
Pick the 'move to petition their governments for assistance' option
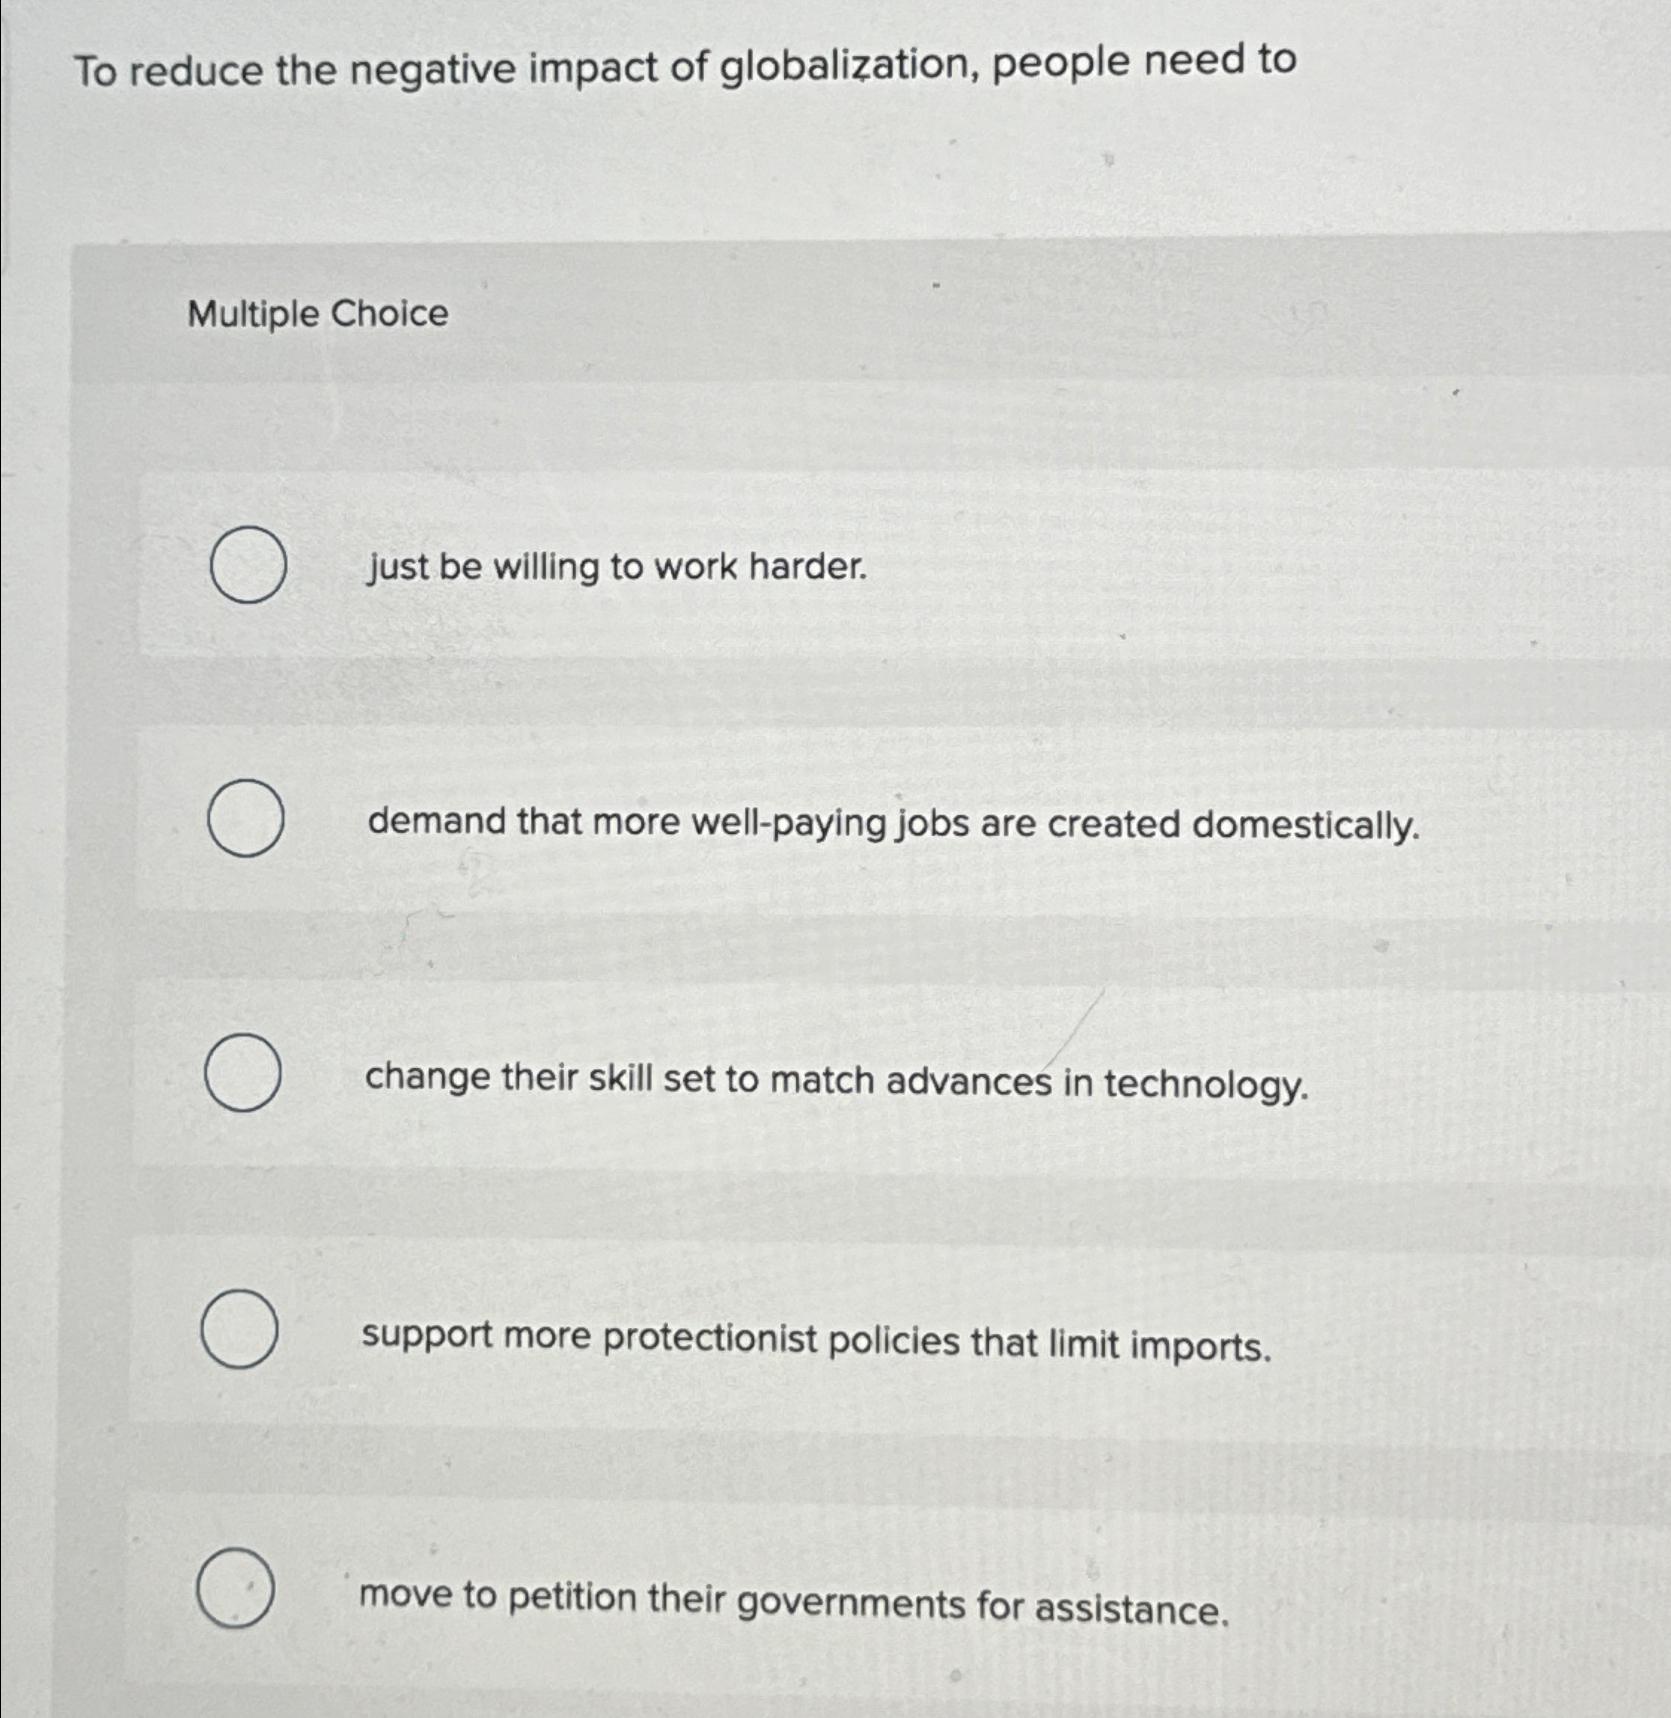pos(236,1585)
